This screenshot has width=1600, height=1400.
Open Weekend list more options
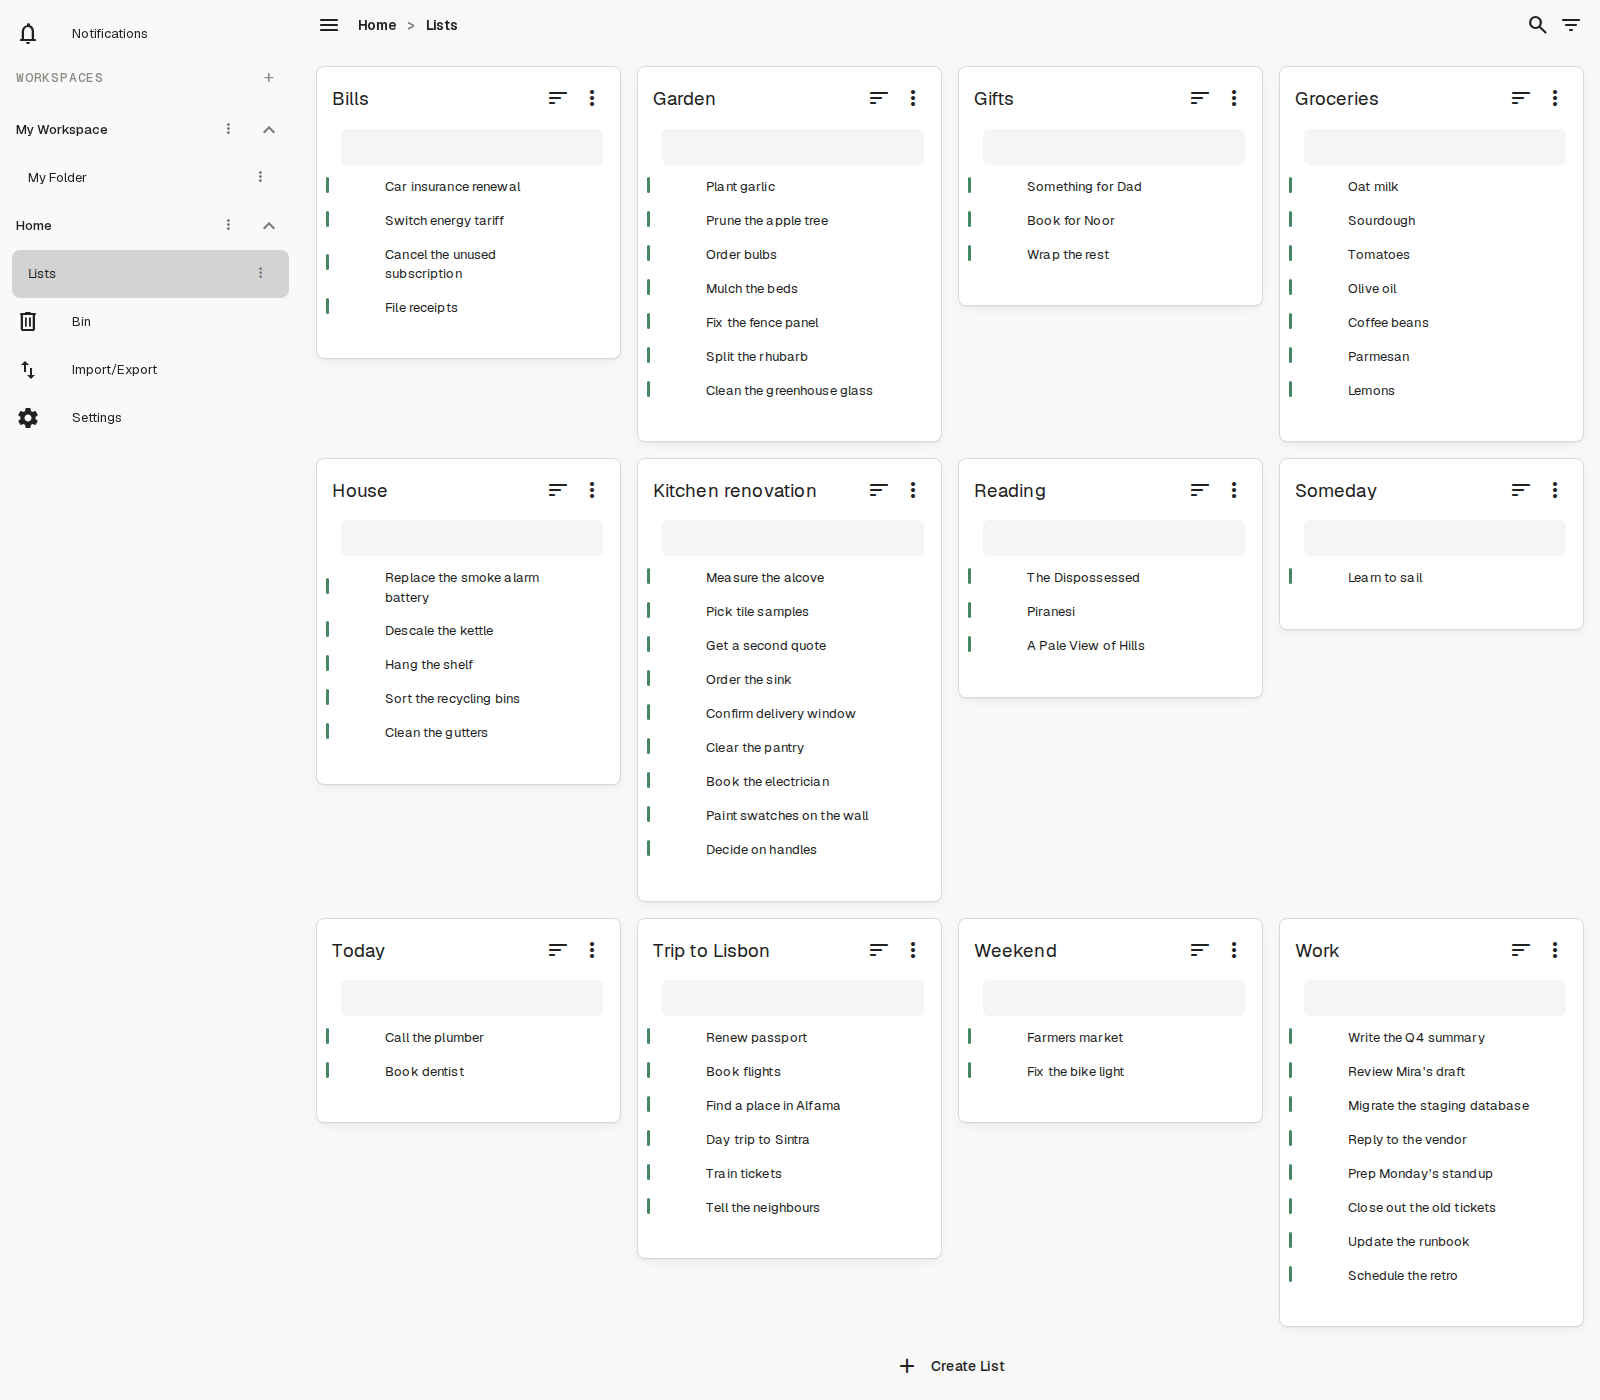1234,950
